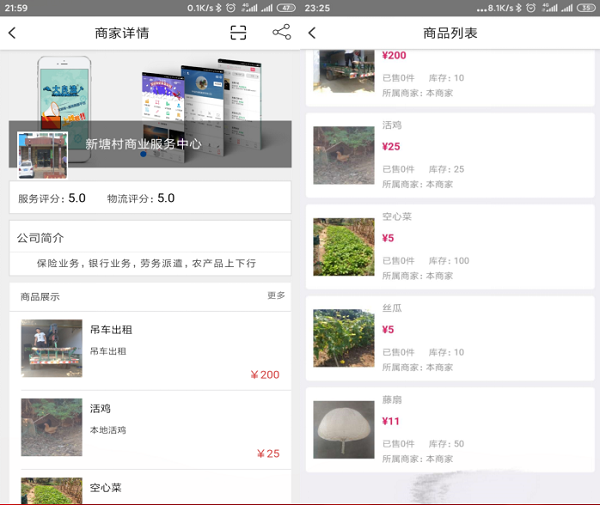Open the QR scan icon
This screenshot has width=600, height=505.
coord(238,33)
